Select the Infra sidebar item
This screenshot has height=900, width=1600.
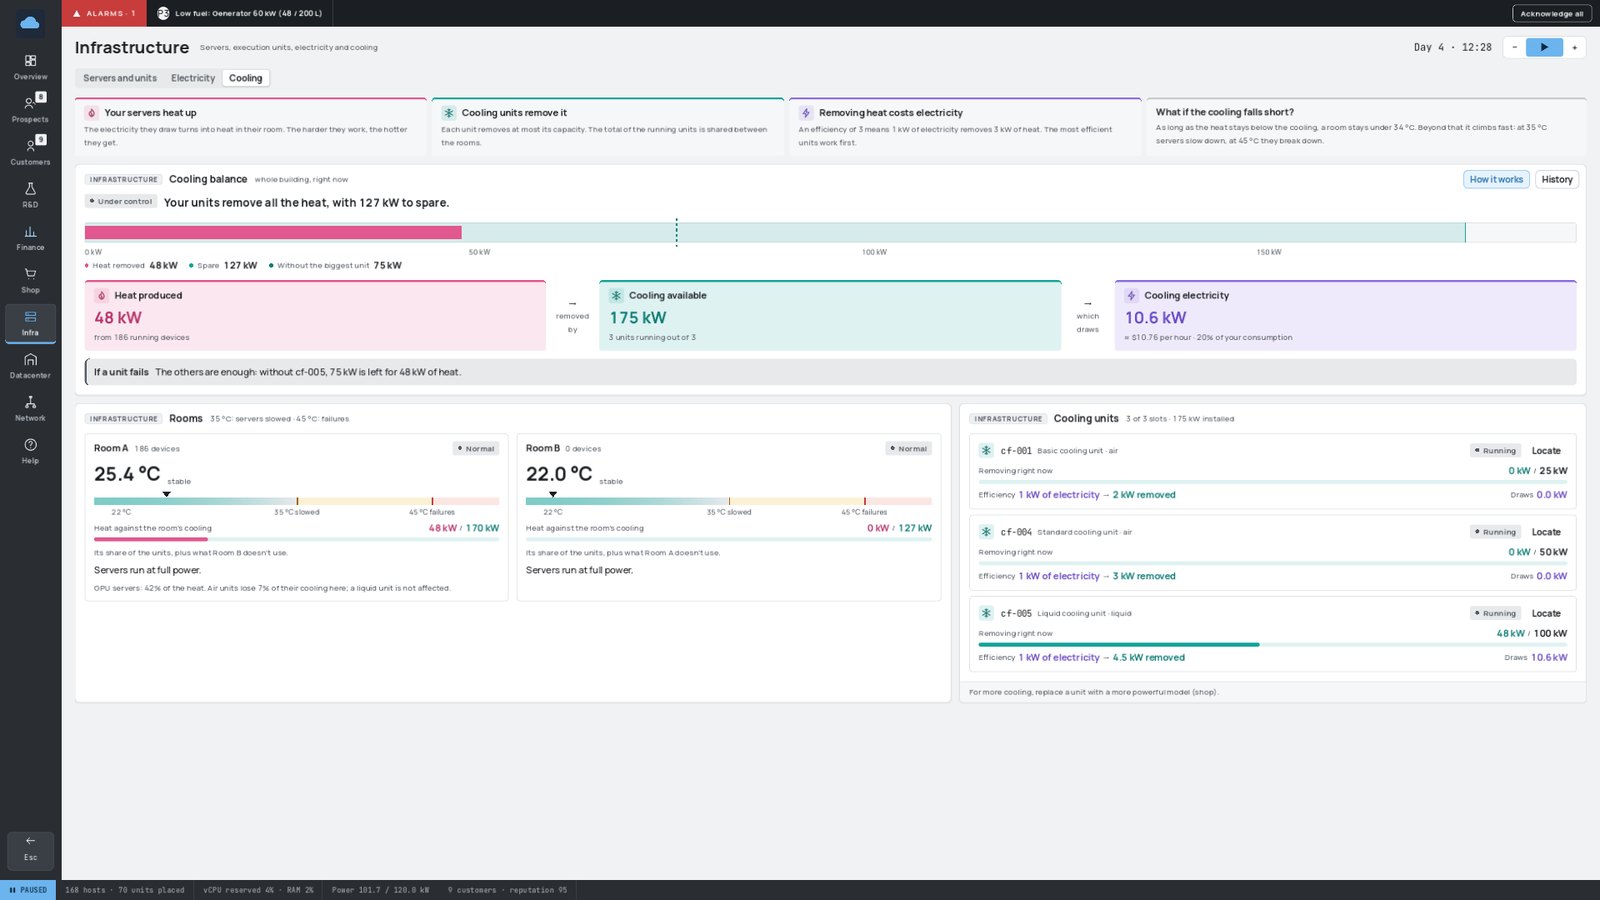tap(30, 323)
